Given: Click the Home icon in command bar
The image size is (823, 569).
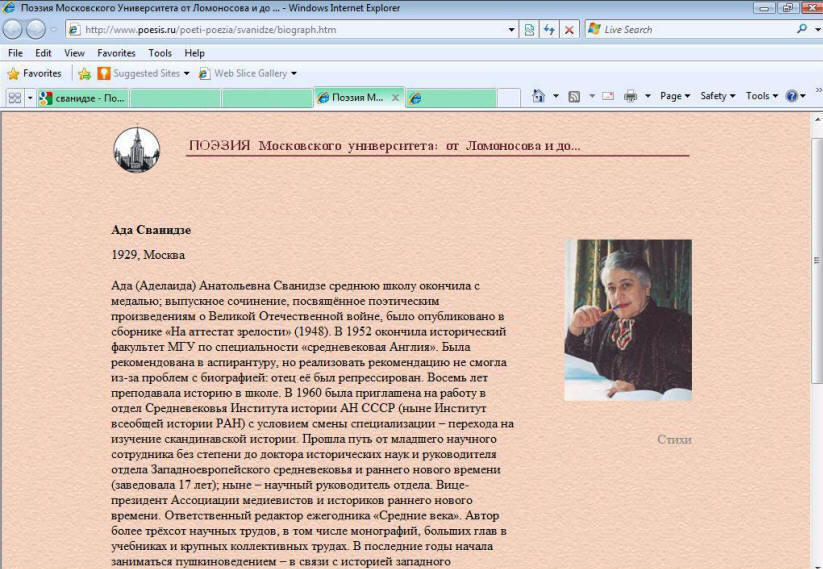Looking at the screenshot, I should coord(538,96).
